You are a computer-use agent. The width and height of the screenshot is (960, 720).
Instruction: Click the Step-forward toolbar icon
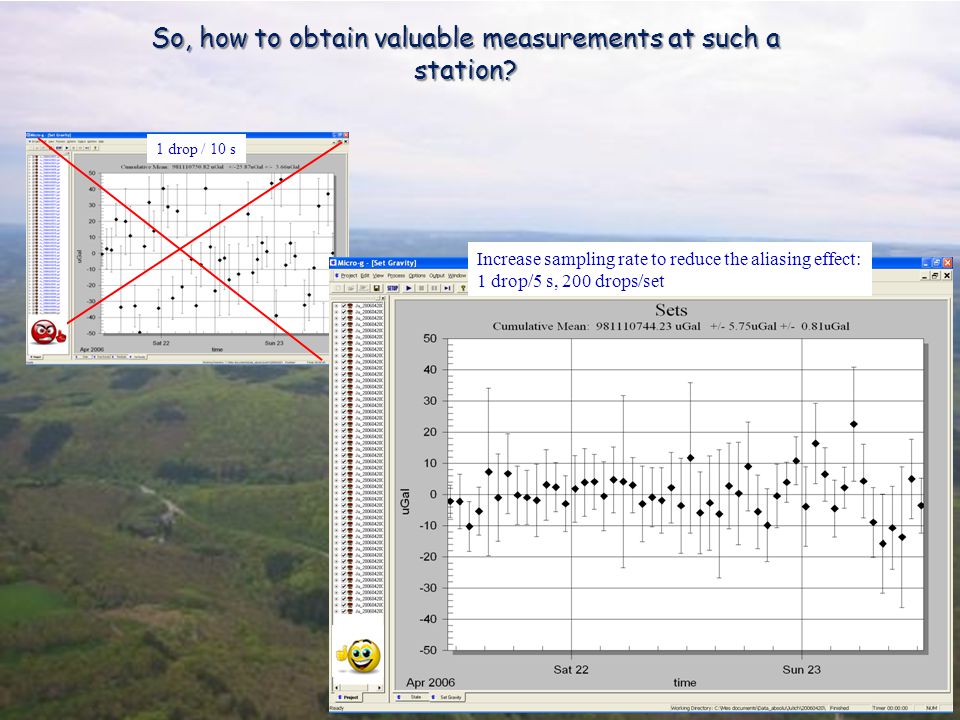point(447,288)
